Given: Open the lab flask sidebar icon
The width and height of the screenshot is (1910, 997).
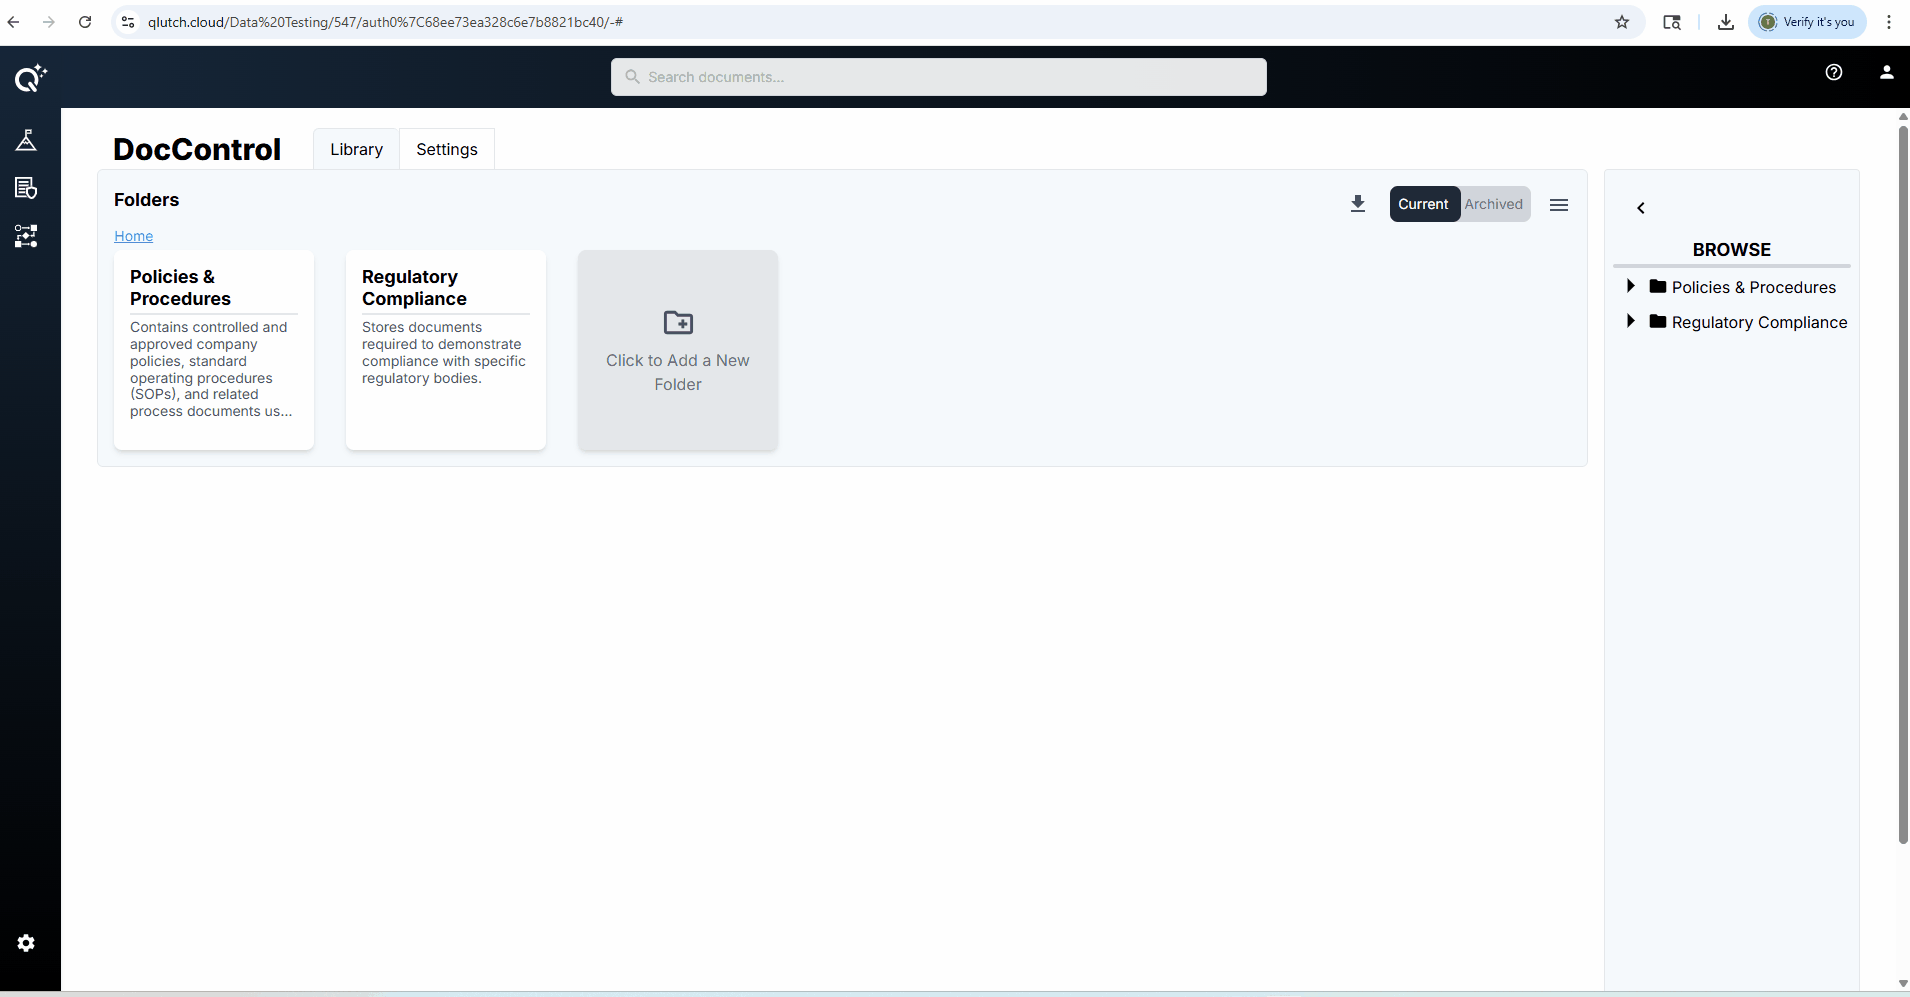Looking at the screenshot, I should [x=27, y=140].
